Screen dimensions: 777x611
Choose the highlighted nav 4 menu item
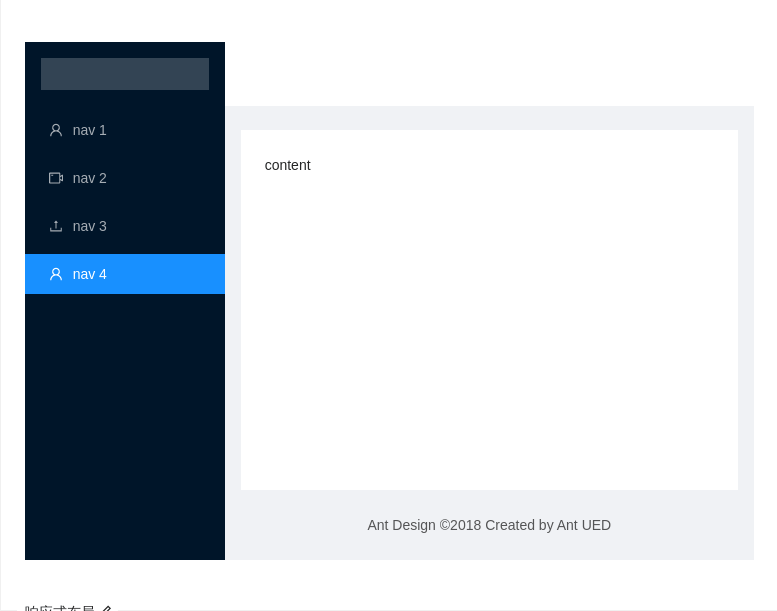tap(125, 274)
